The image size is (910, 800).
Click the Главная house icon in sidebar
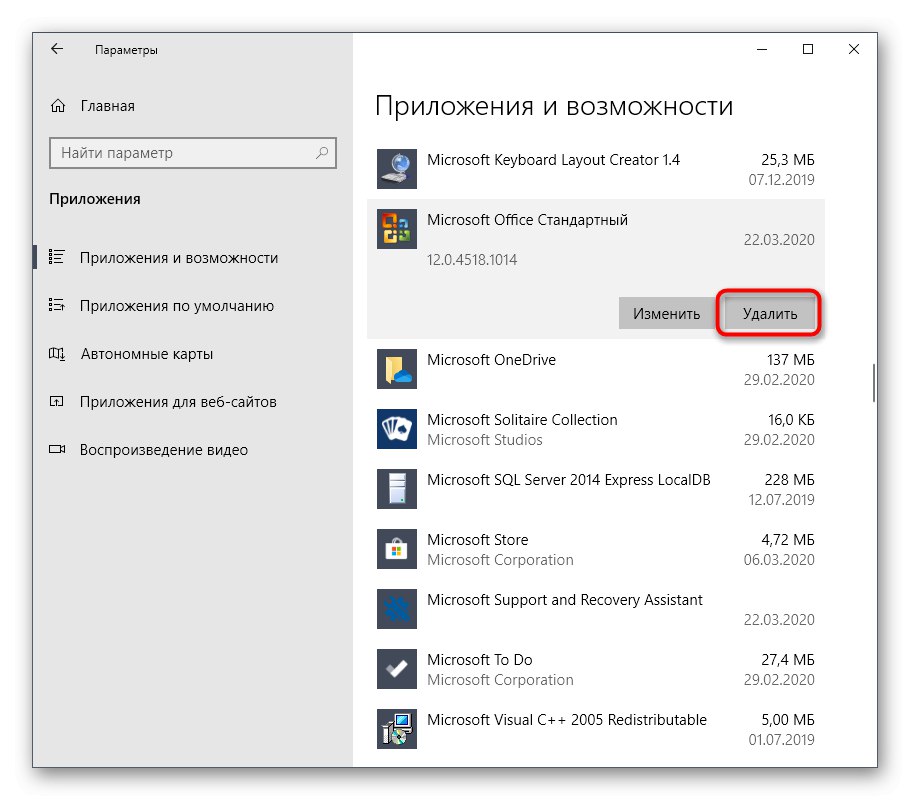coord(58,105)
